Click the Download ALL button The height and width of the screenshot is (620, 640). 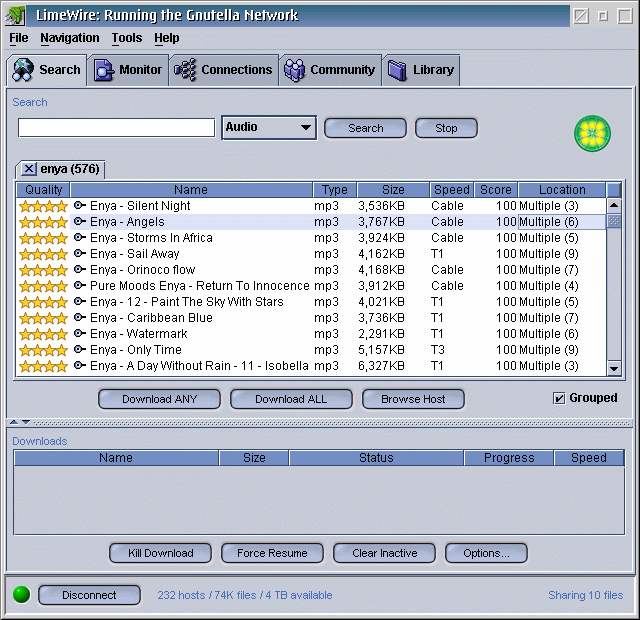click(291, 399)
